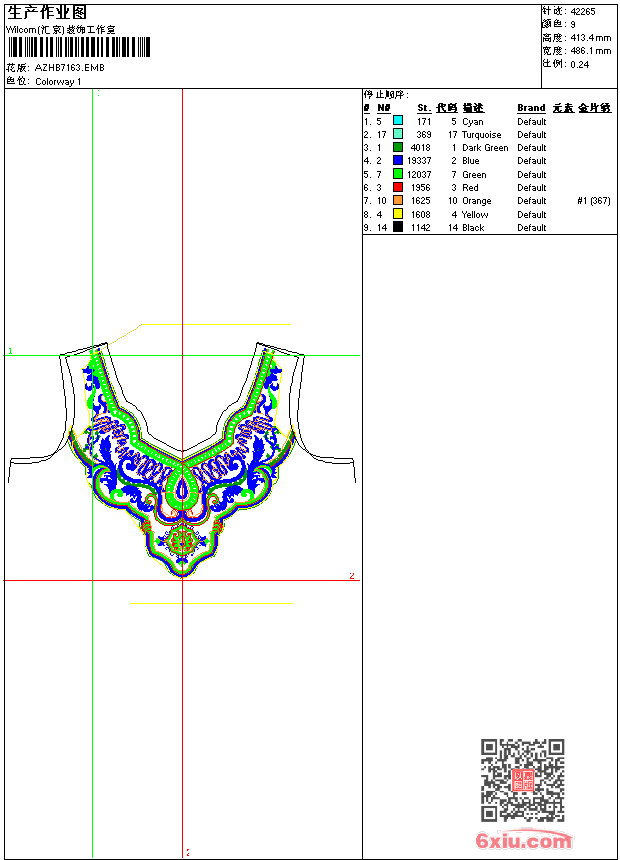Select the Yellow color swatch
The image size is (620, 860).
[x=398, y=214]
